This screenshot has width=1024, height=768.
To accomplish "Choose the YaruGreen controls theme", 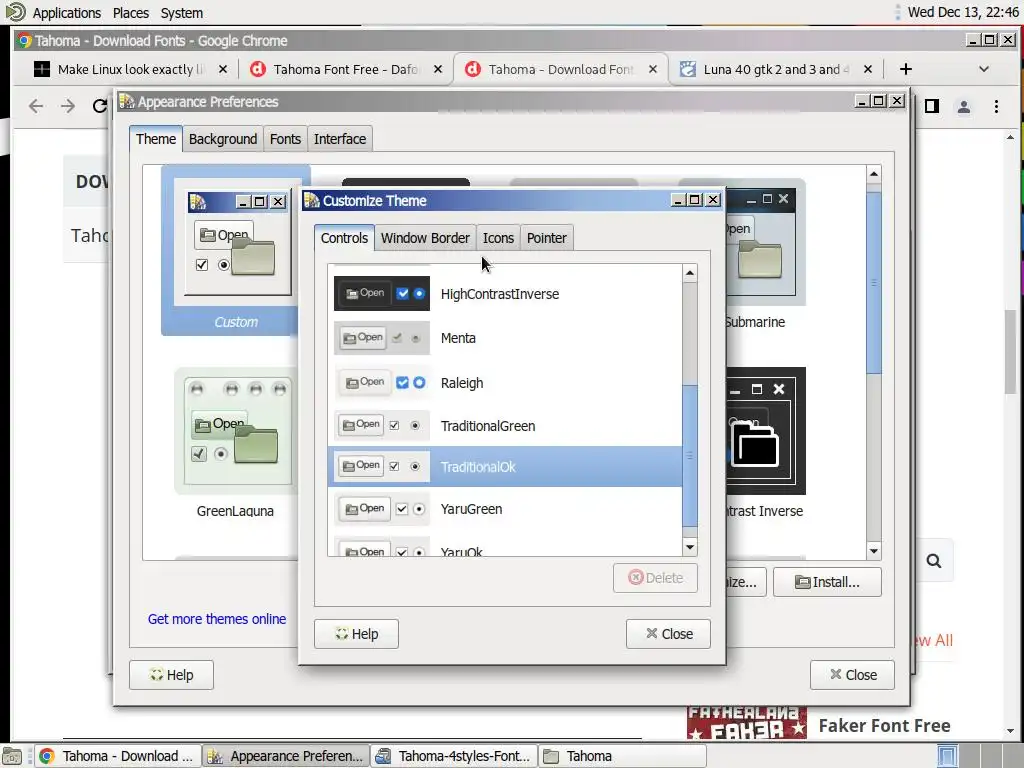I will (x=504, y=509).
